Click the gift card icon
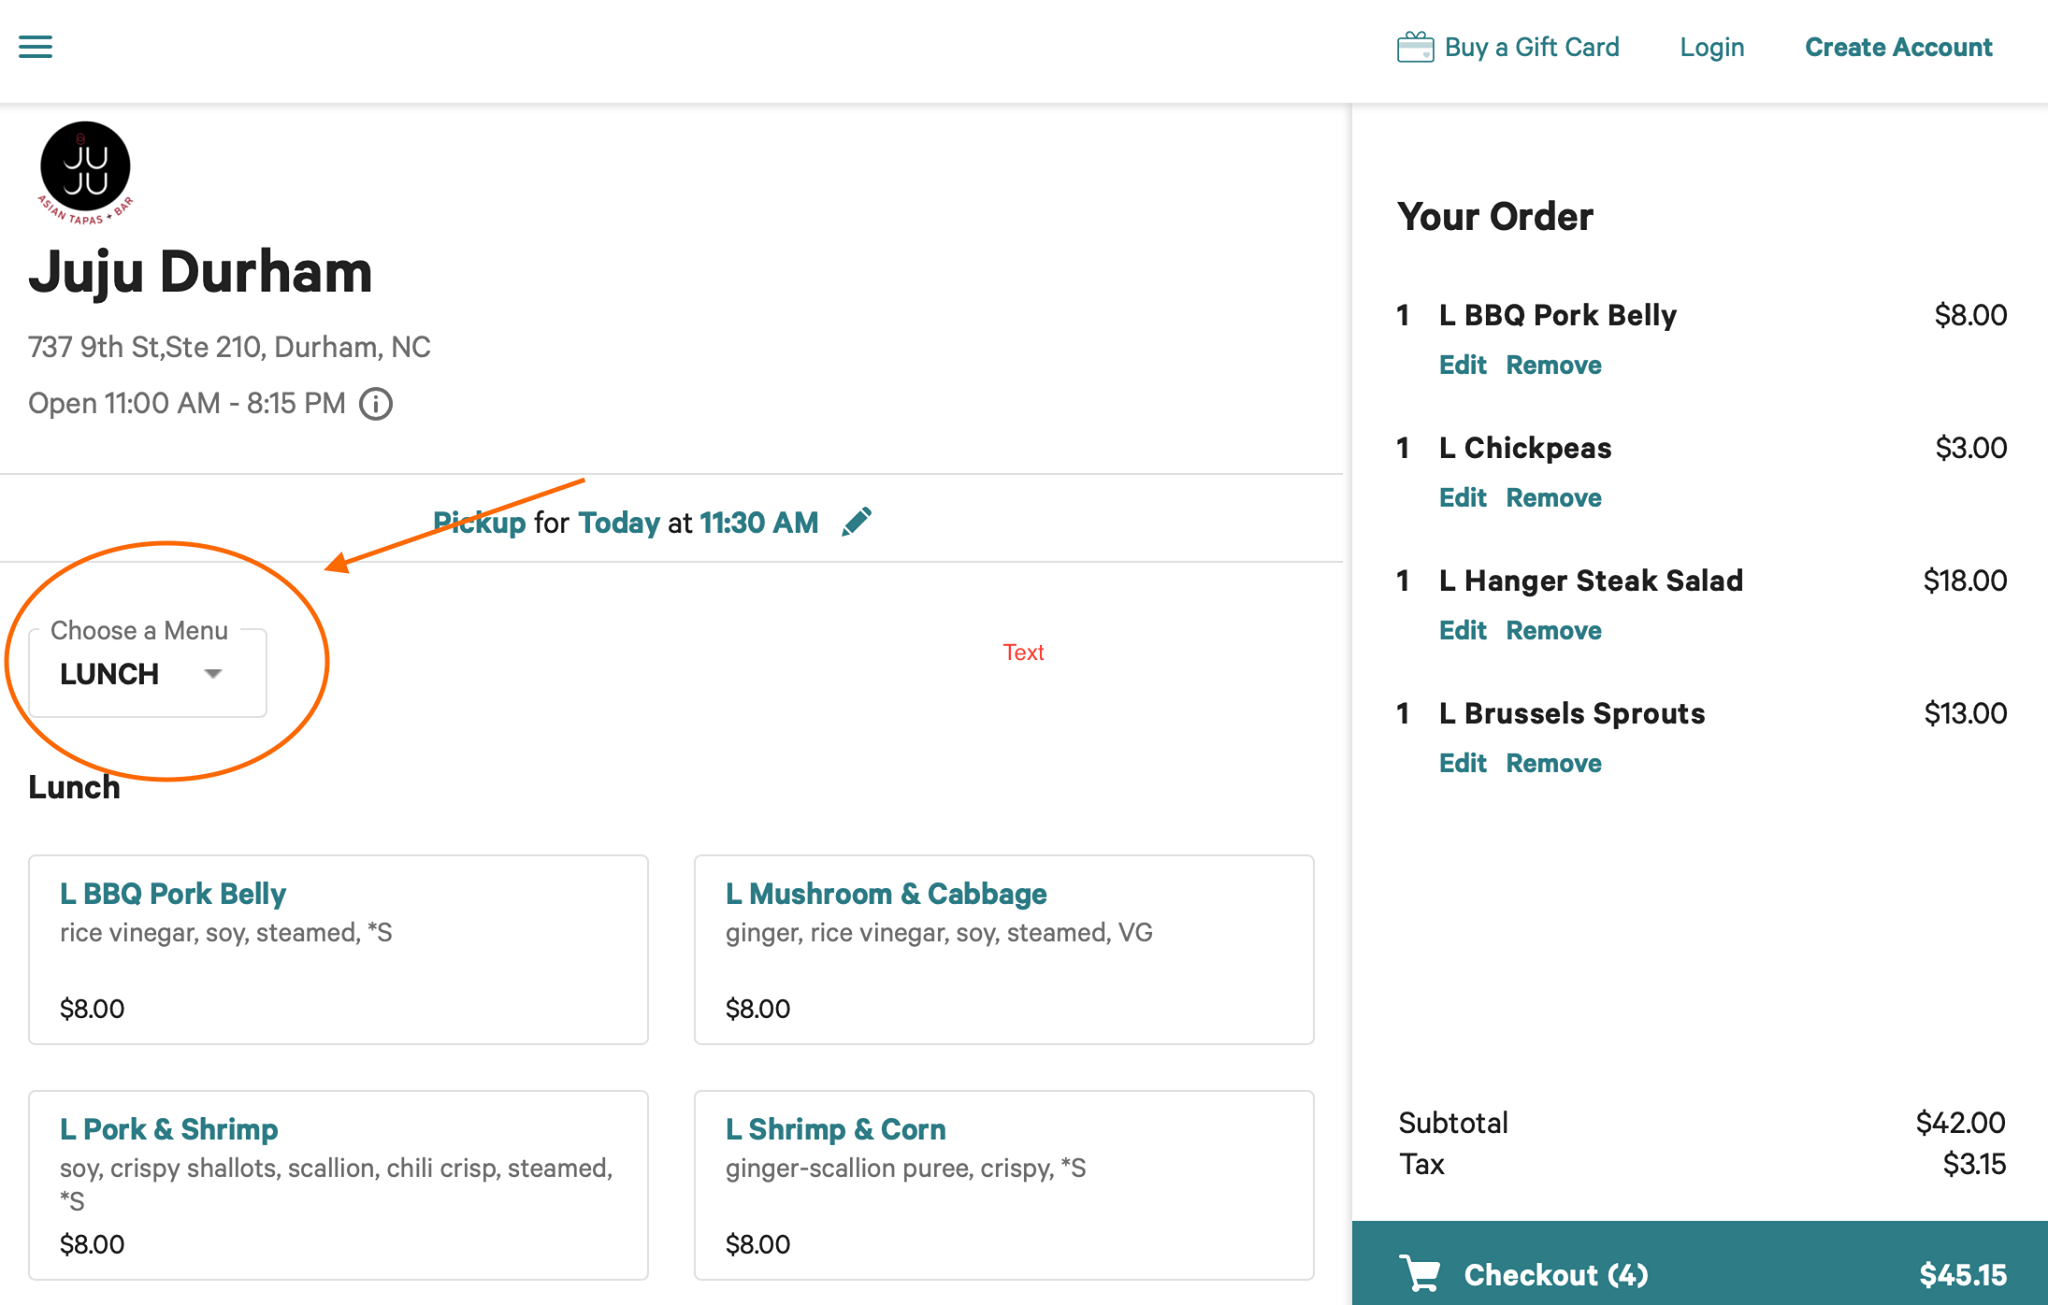The width and height of the screenshot is (2048, 1305). (1415, 47)
